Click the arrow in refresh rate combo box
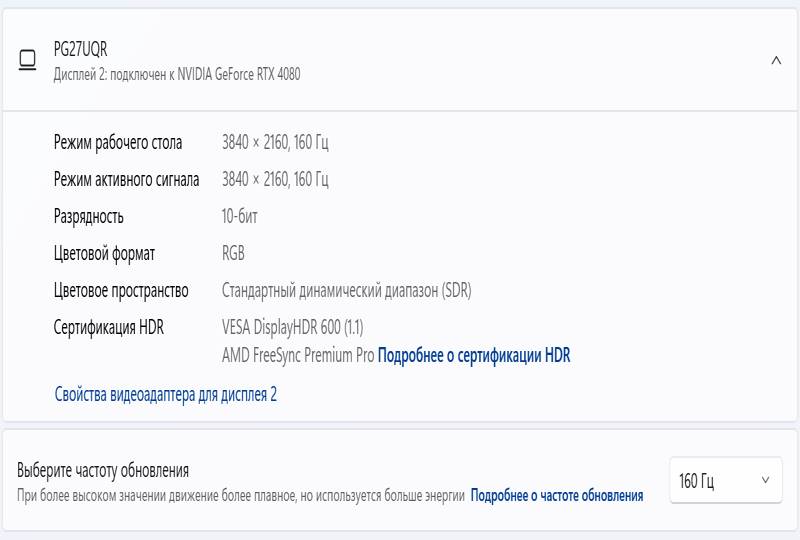 (765, 480)
